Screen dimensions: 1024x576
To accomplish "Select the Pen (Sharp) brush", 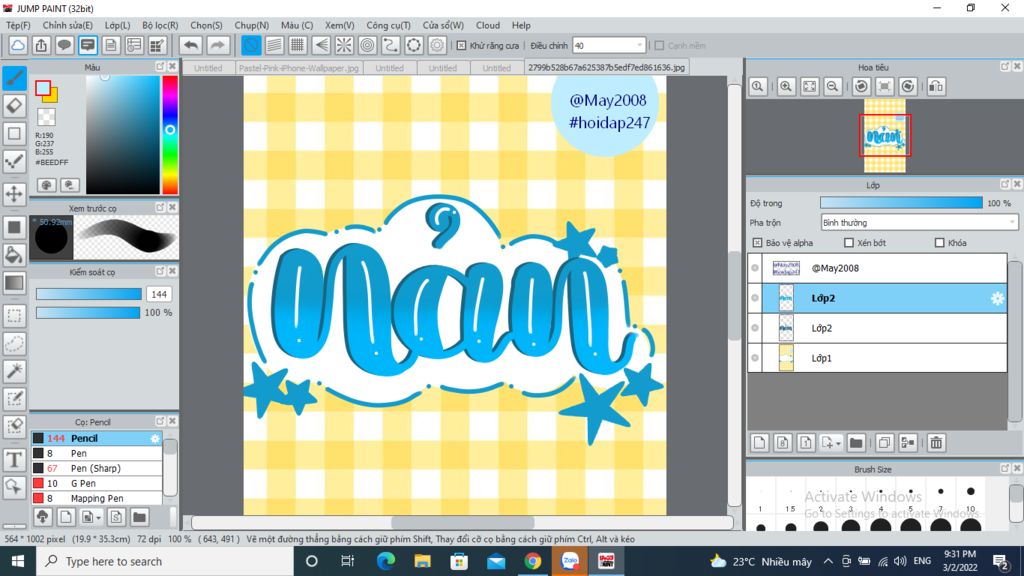I will click(97, 468).
